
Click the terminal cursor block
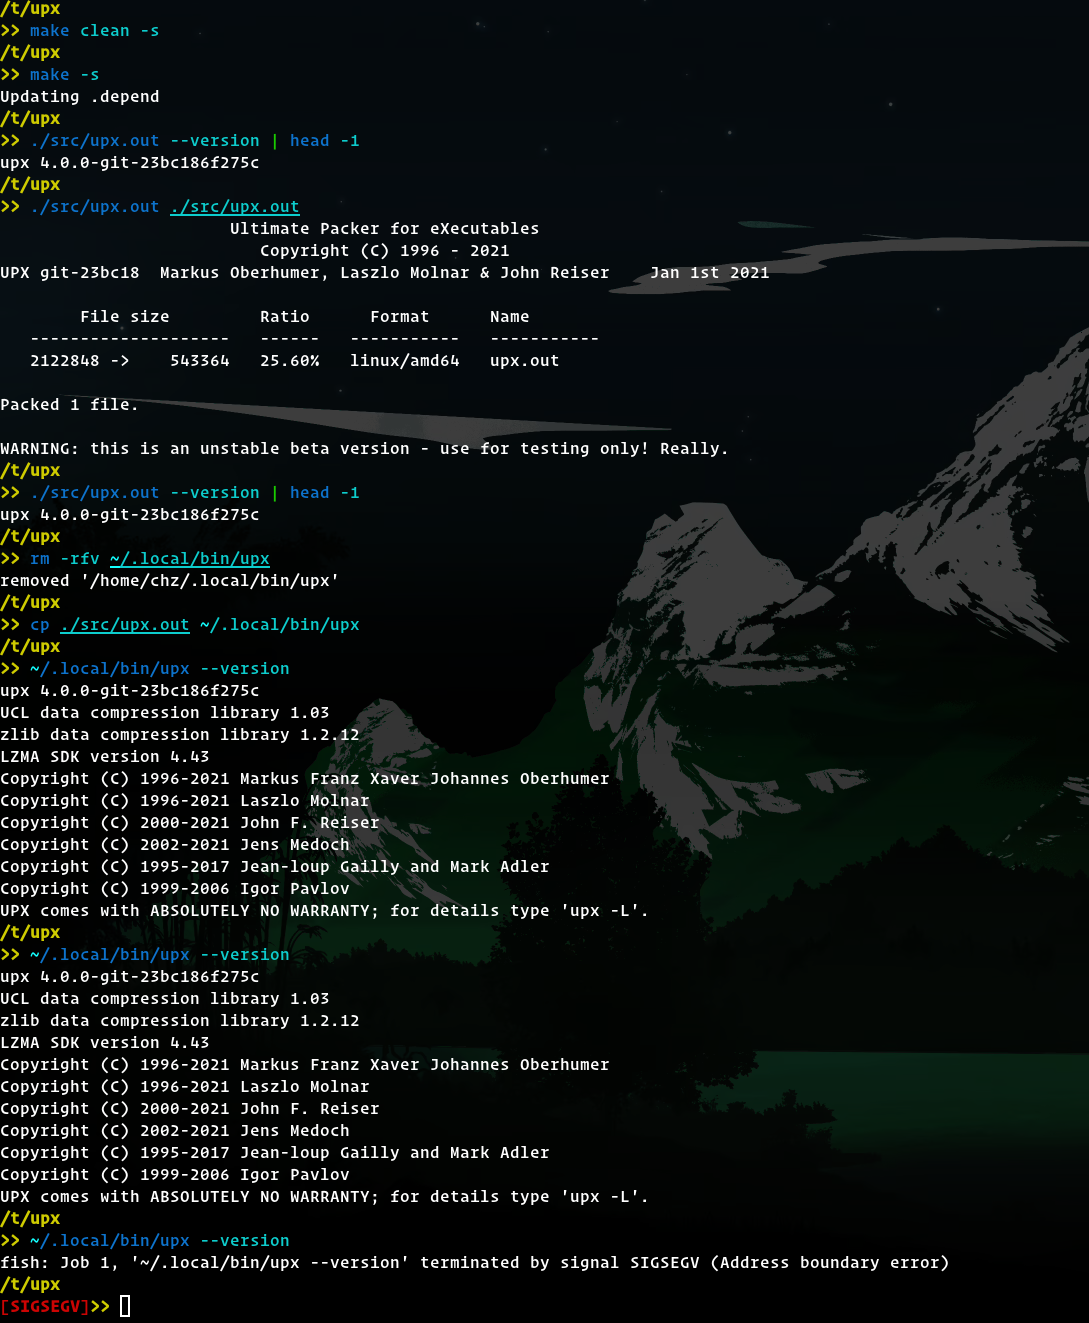click(126, 1305)
